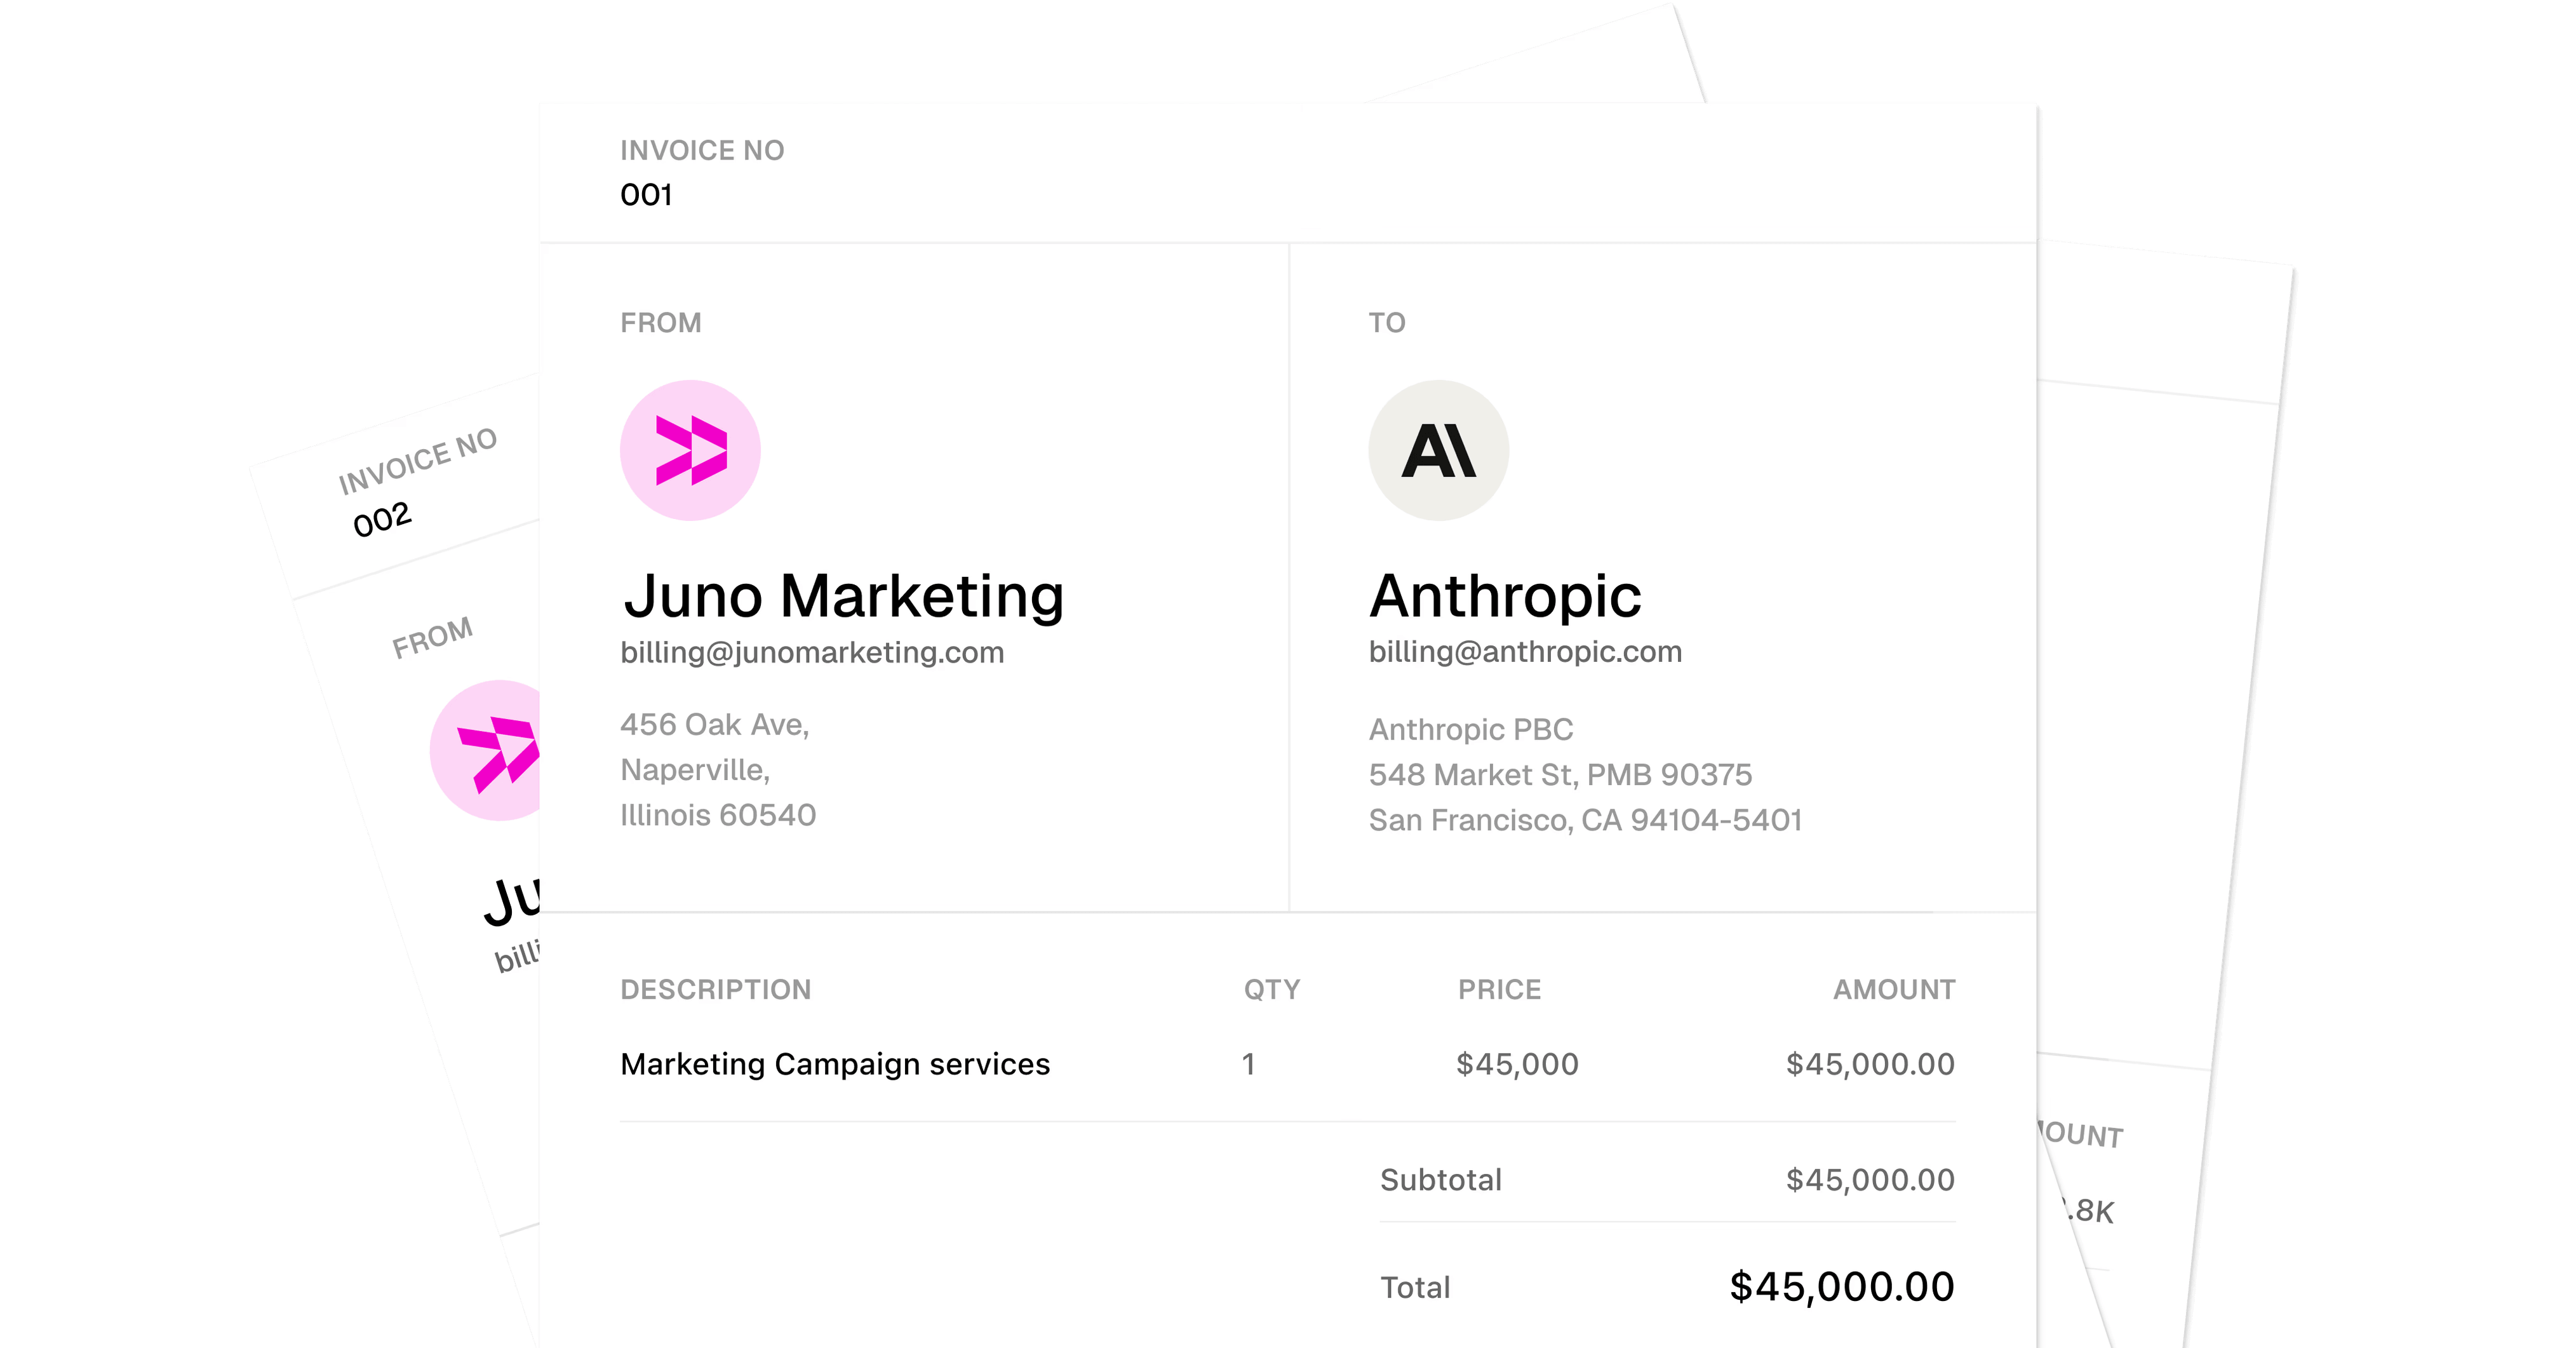
Task: Click the AMOUNT column header on invoice 001
Action: (1893, 989)
